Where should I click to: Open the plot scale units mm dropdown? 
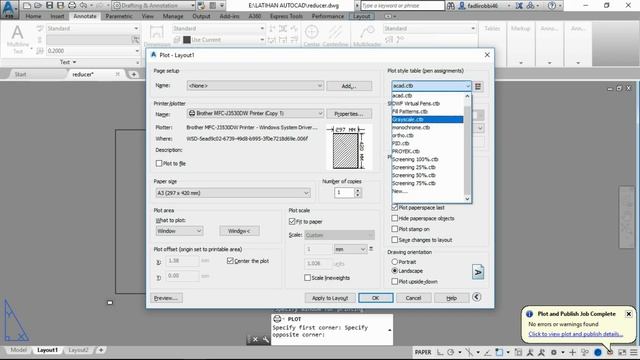coord(350,249)
